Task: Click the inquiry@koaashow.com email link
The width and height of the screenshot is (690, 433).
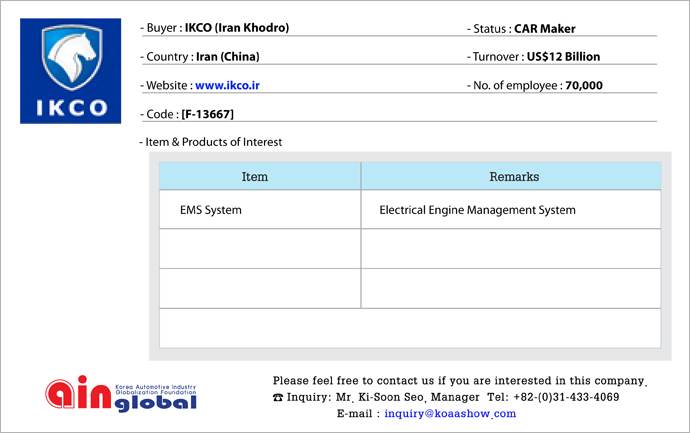Action: tap(450, 414)
